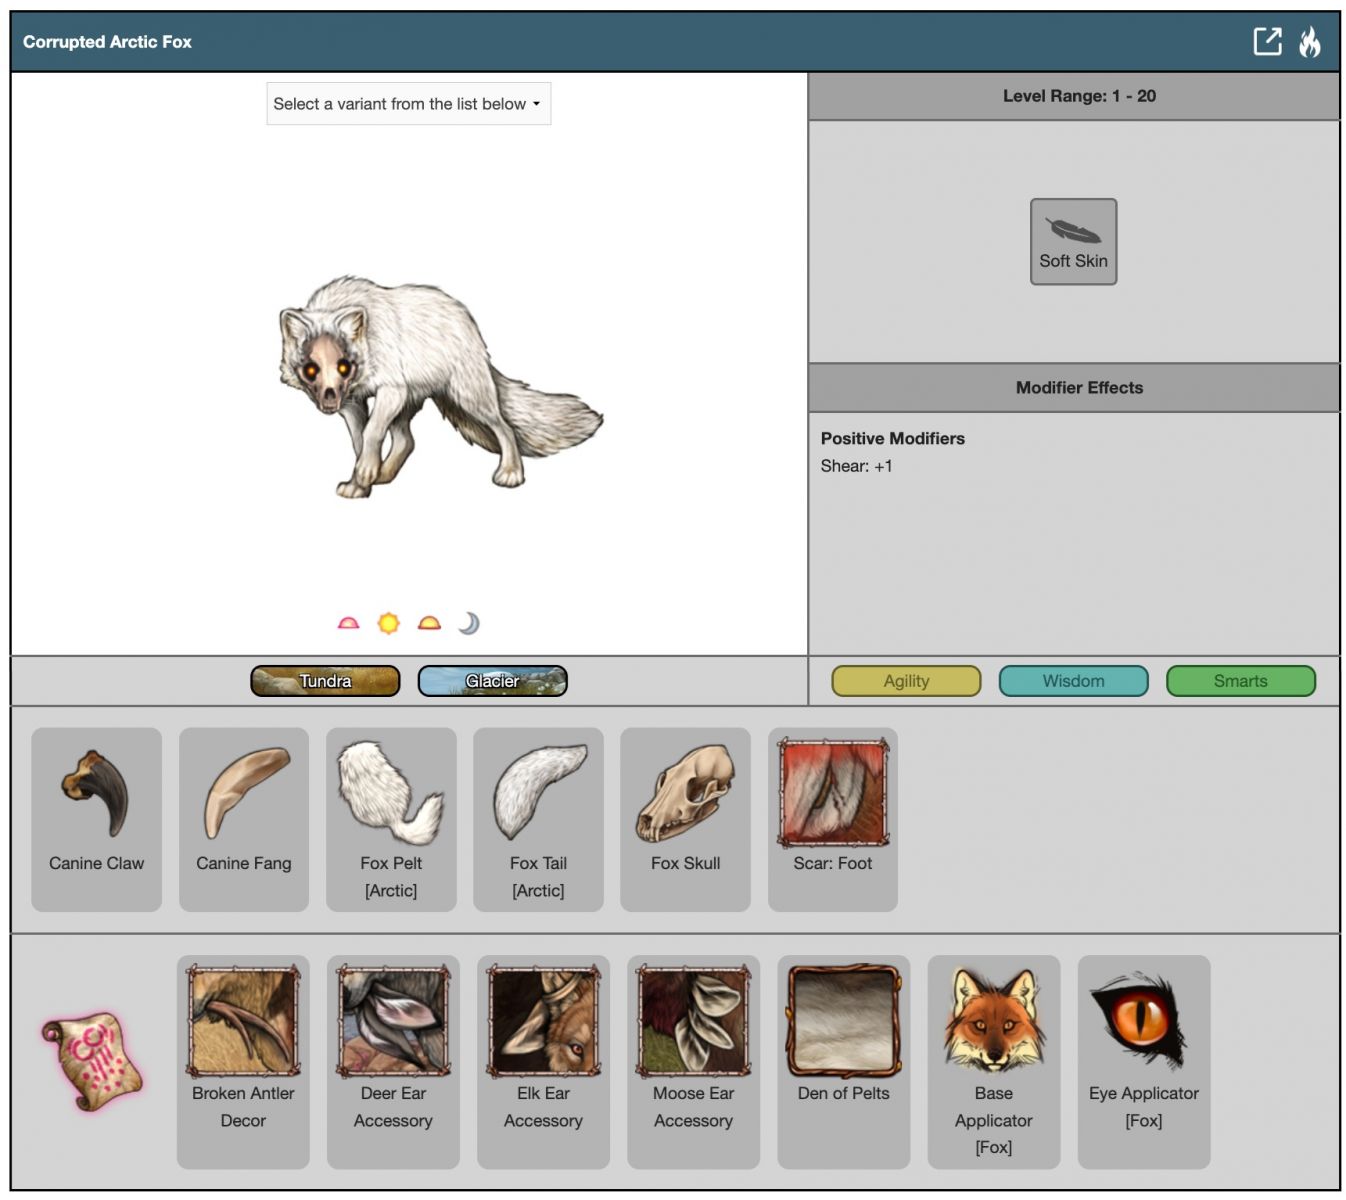The width and height of the screenshot is (1346, 1200).
Task: Select the Glacier biome tag
Action: coord(492,681)
